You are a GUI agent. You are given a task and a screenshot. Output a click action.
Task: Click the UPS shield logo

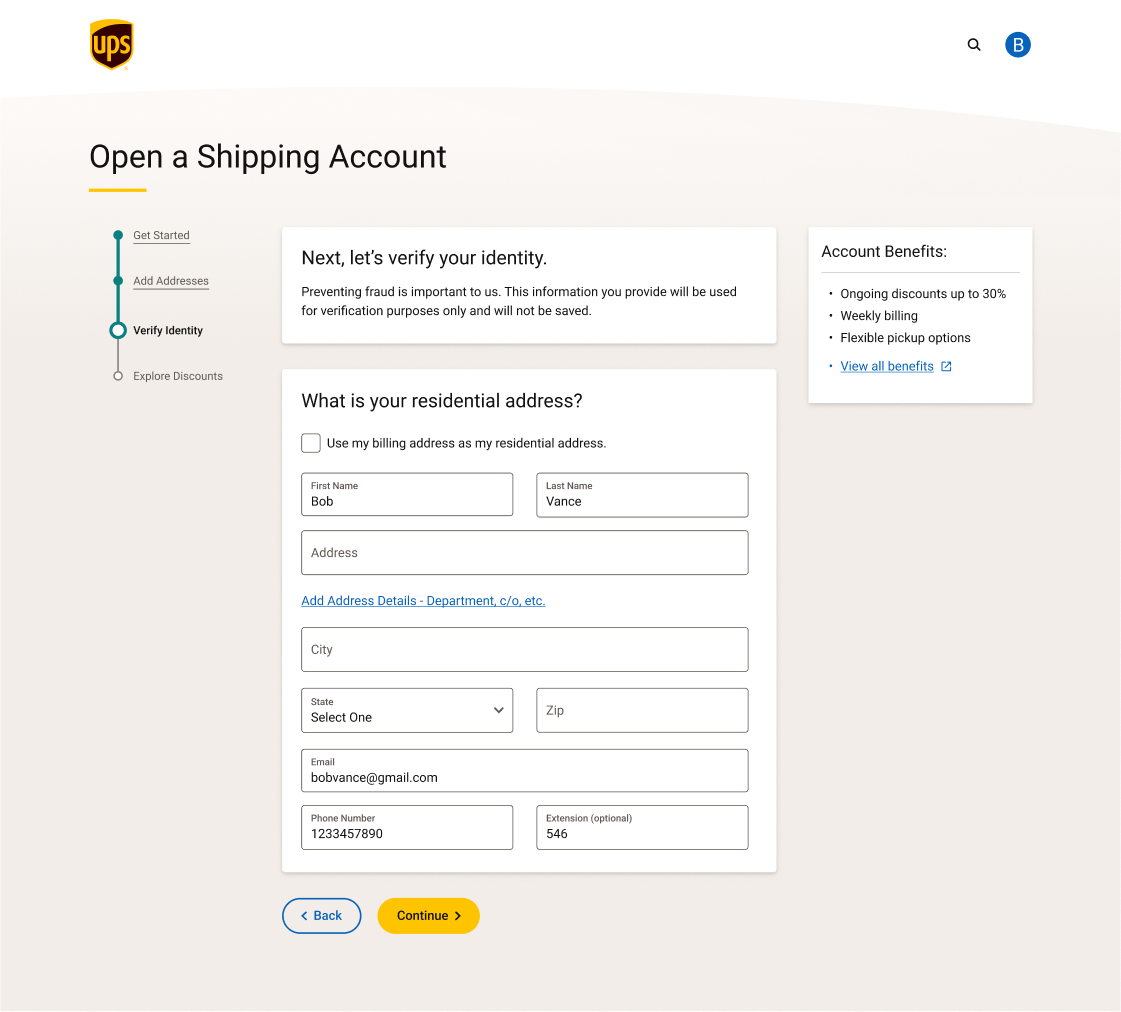tap(112, 44)
